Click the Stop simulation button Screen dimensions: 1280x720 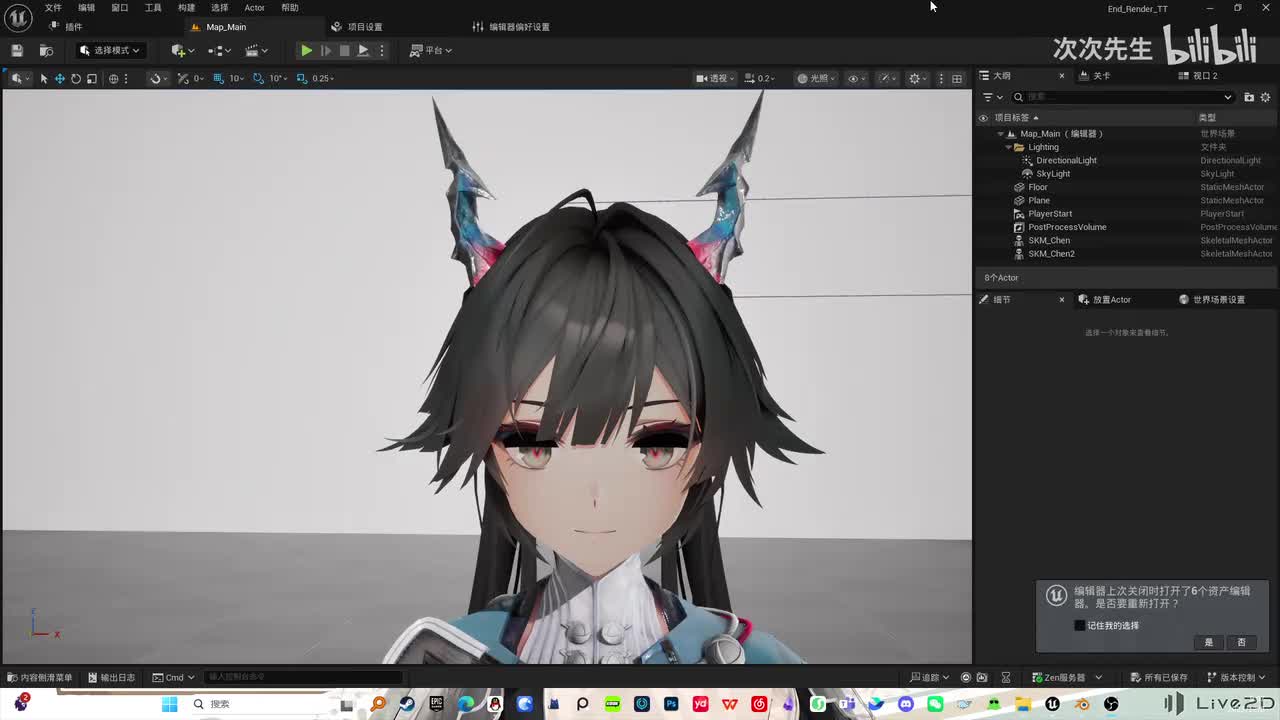(344, 50)
